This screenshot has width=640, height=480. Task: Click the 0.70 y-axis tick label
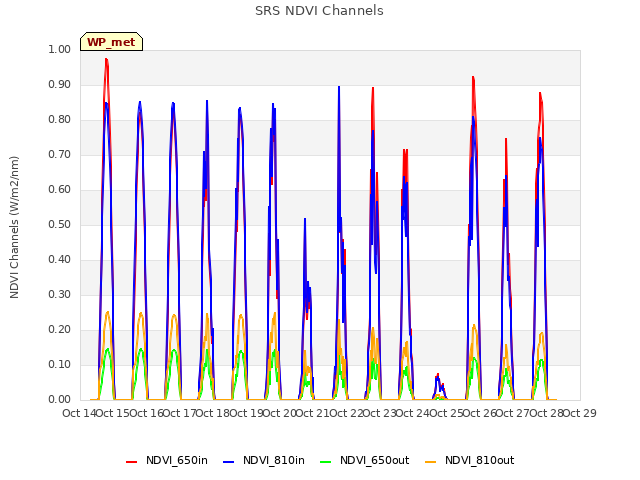click(x=60, y=155)
